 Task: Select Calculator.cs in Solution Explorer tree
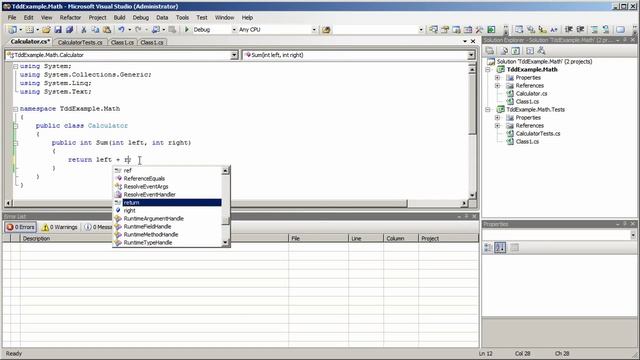point(531,93)
